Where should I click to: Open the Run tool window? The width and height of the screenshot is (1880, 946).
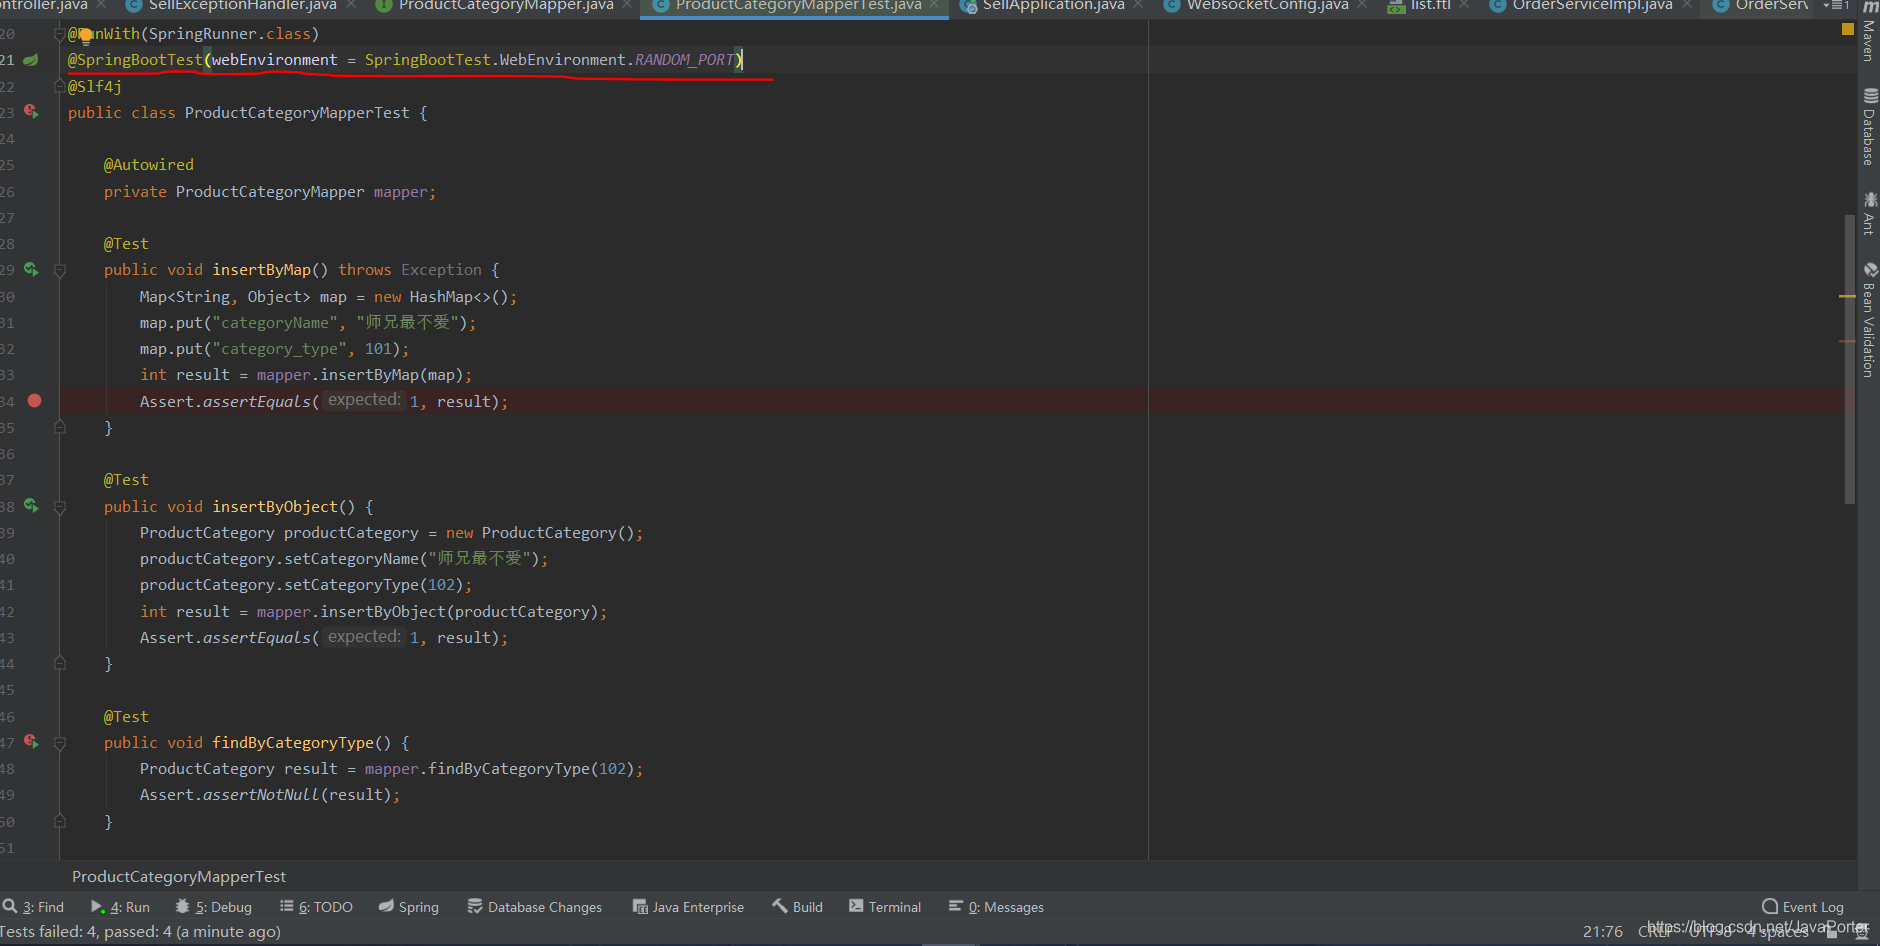click(x=120, y=907)
